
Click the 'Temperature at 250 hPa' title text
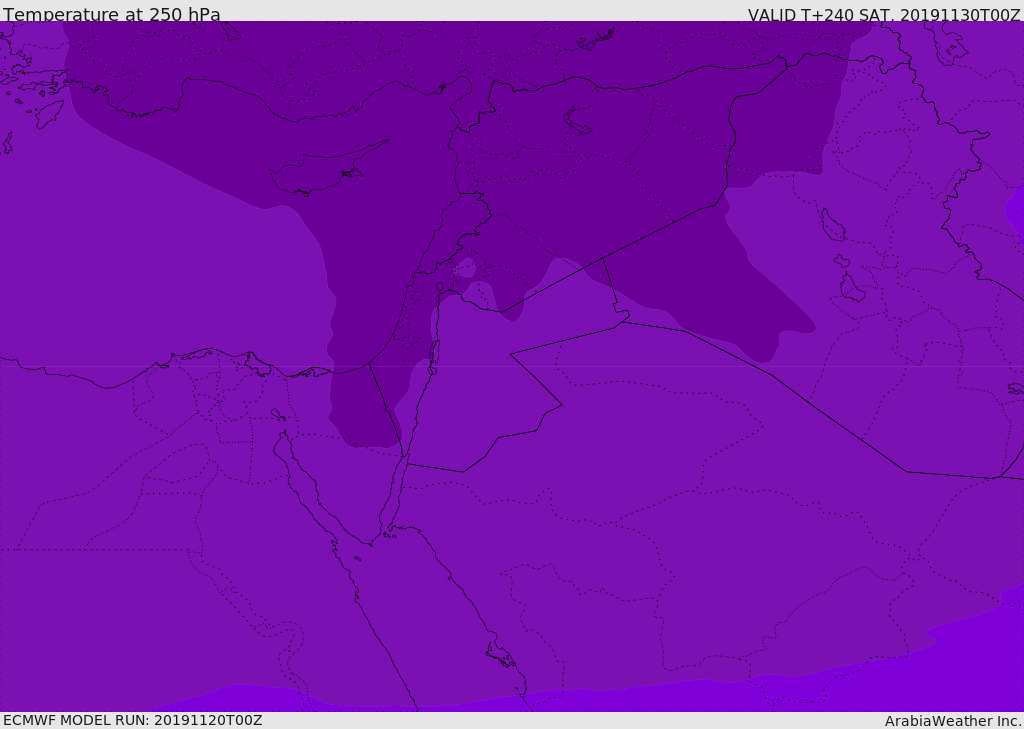click(112, 14)
